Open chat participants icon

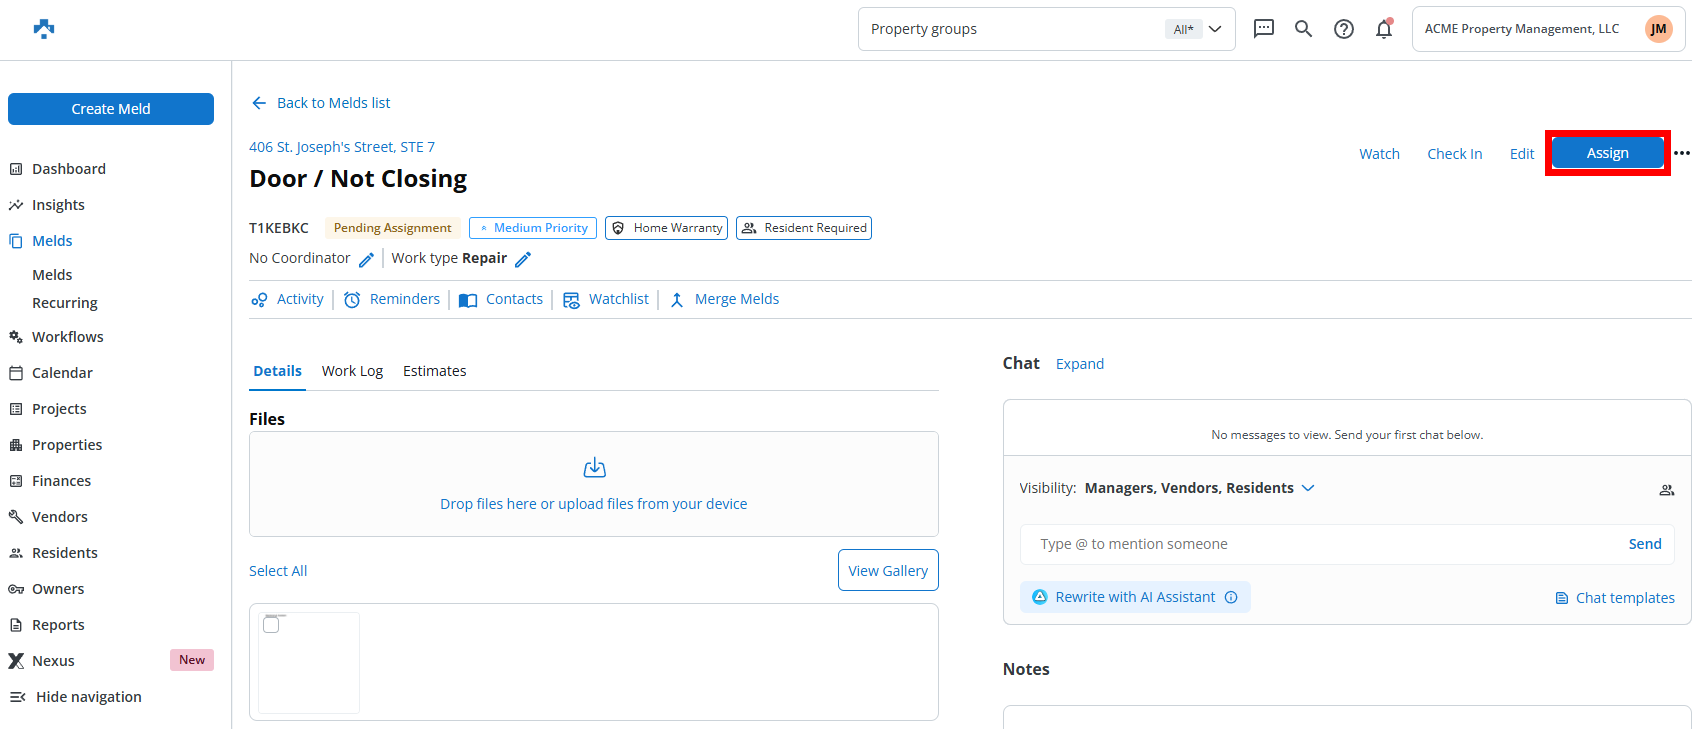1666,490
